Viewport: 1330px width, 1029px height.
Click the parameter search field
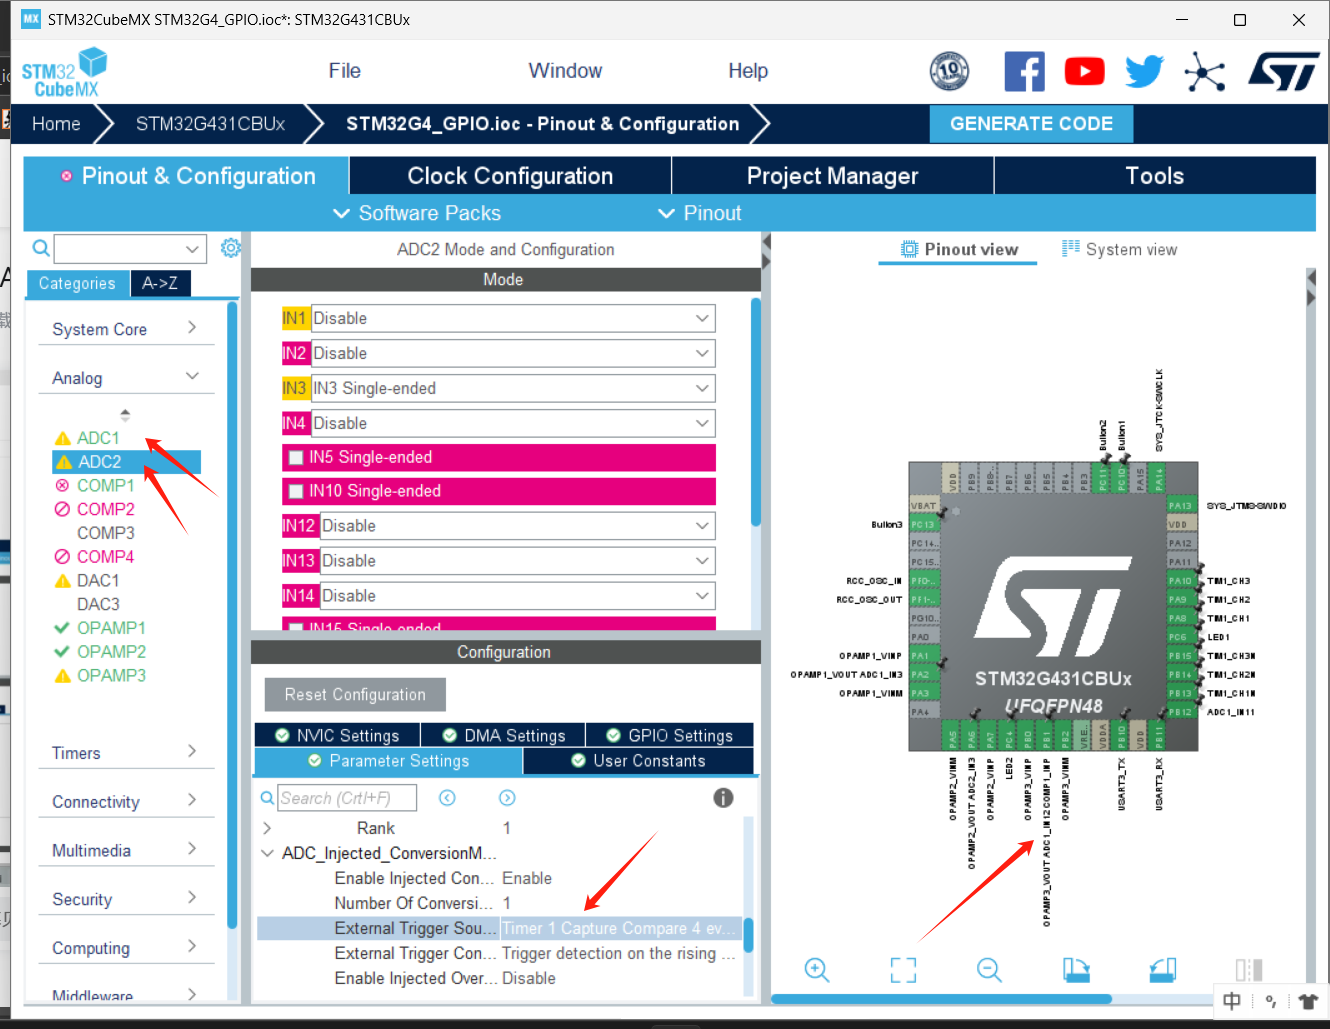point(348,798)
